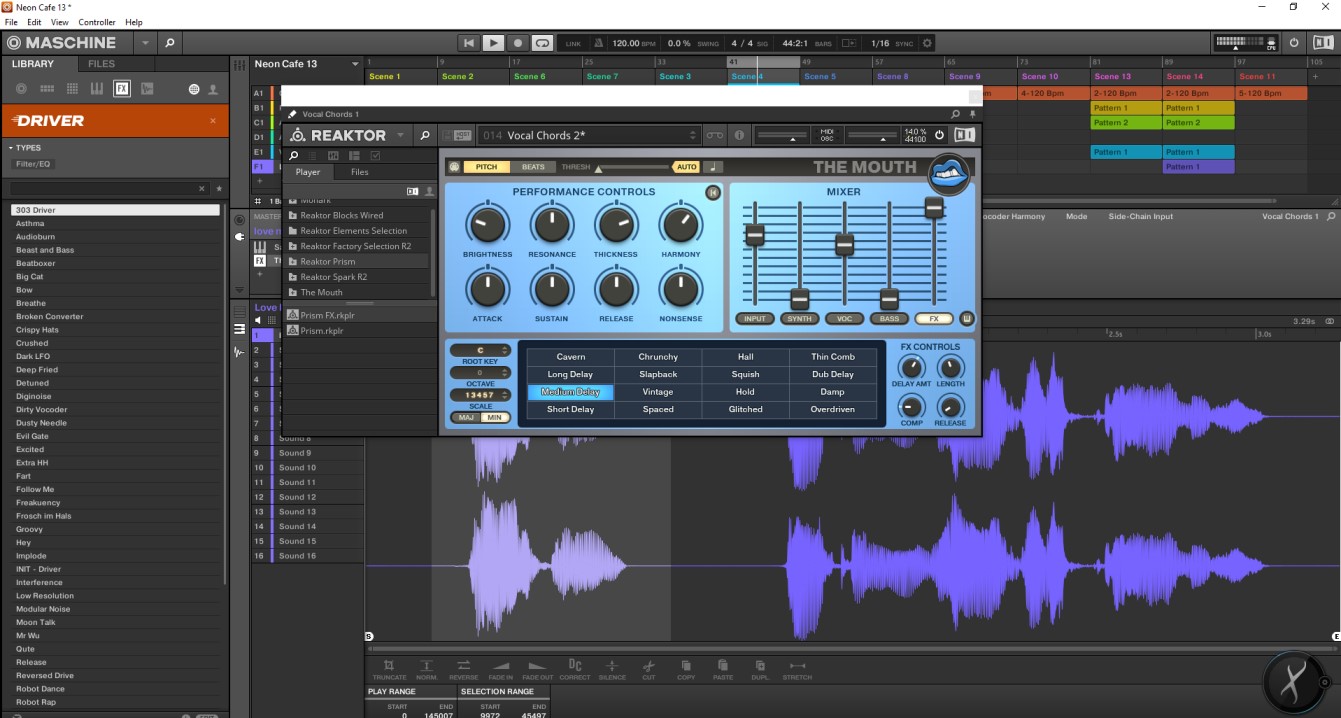Choose the Glitched FX preset
Screen dimensions: 1341x718
745,409
